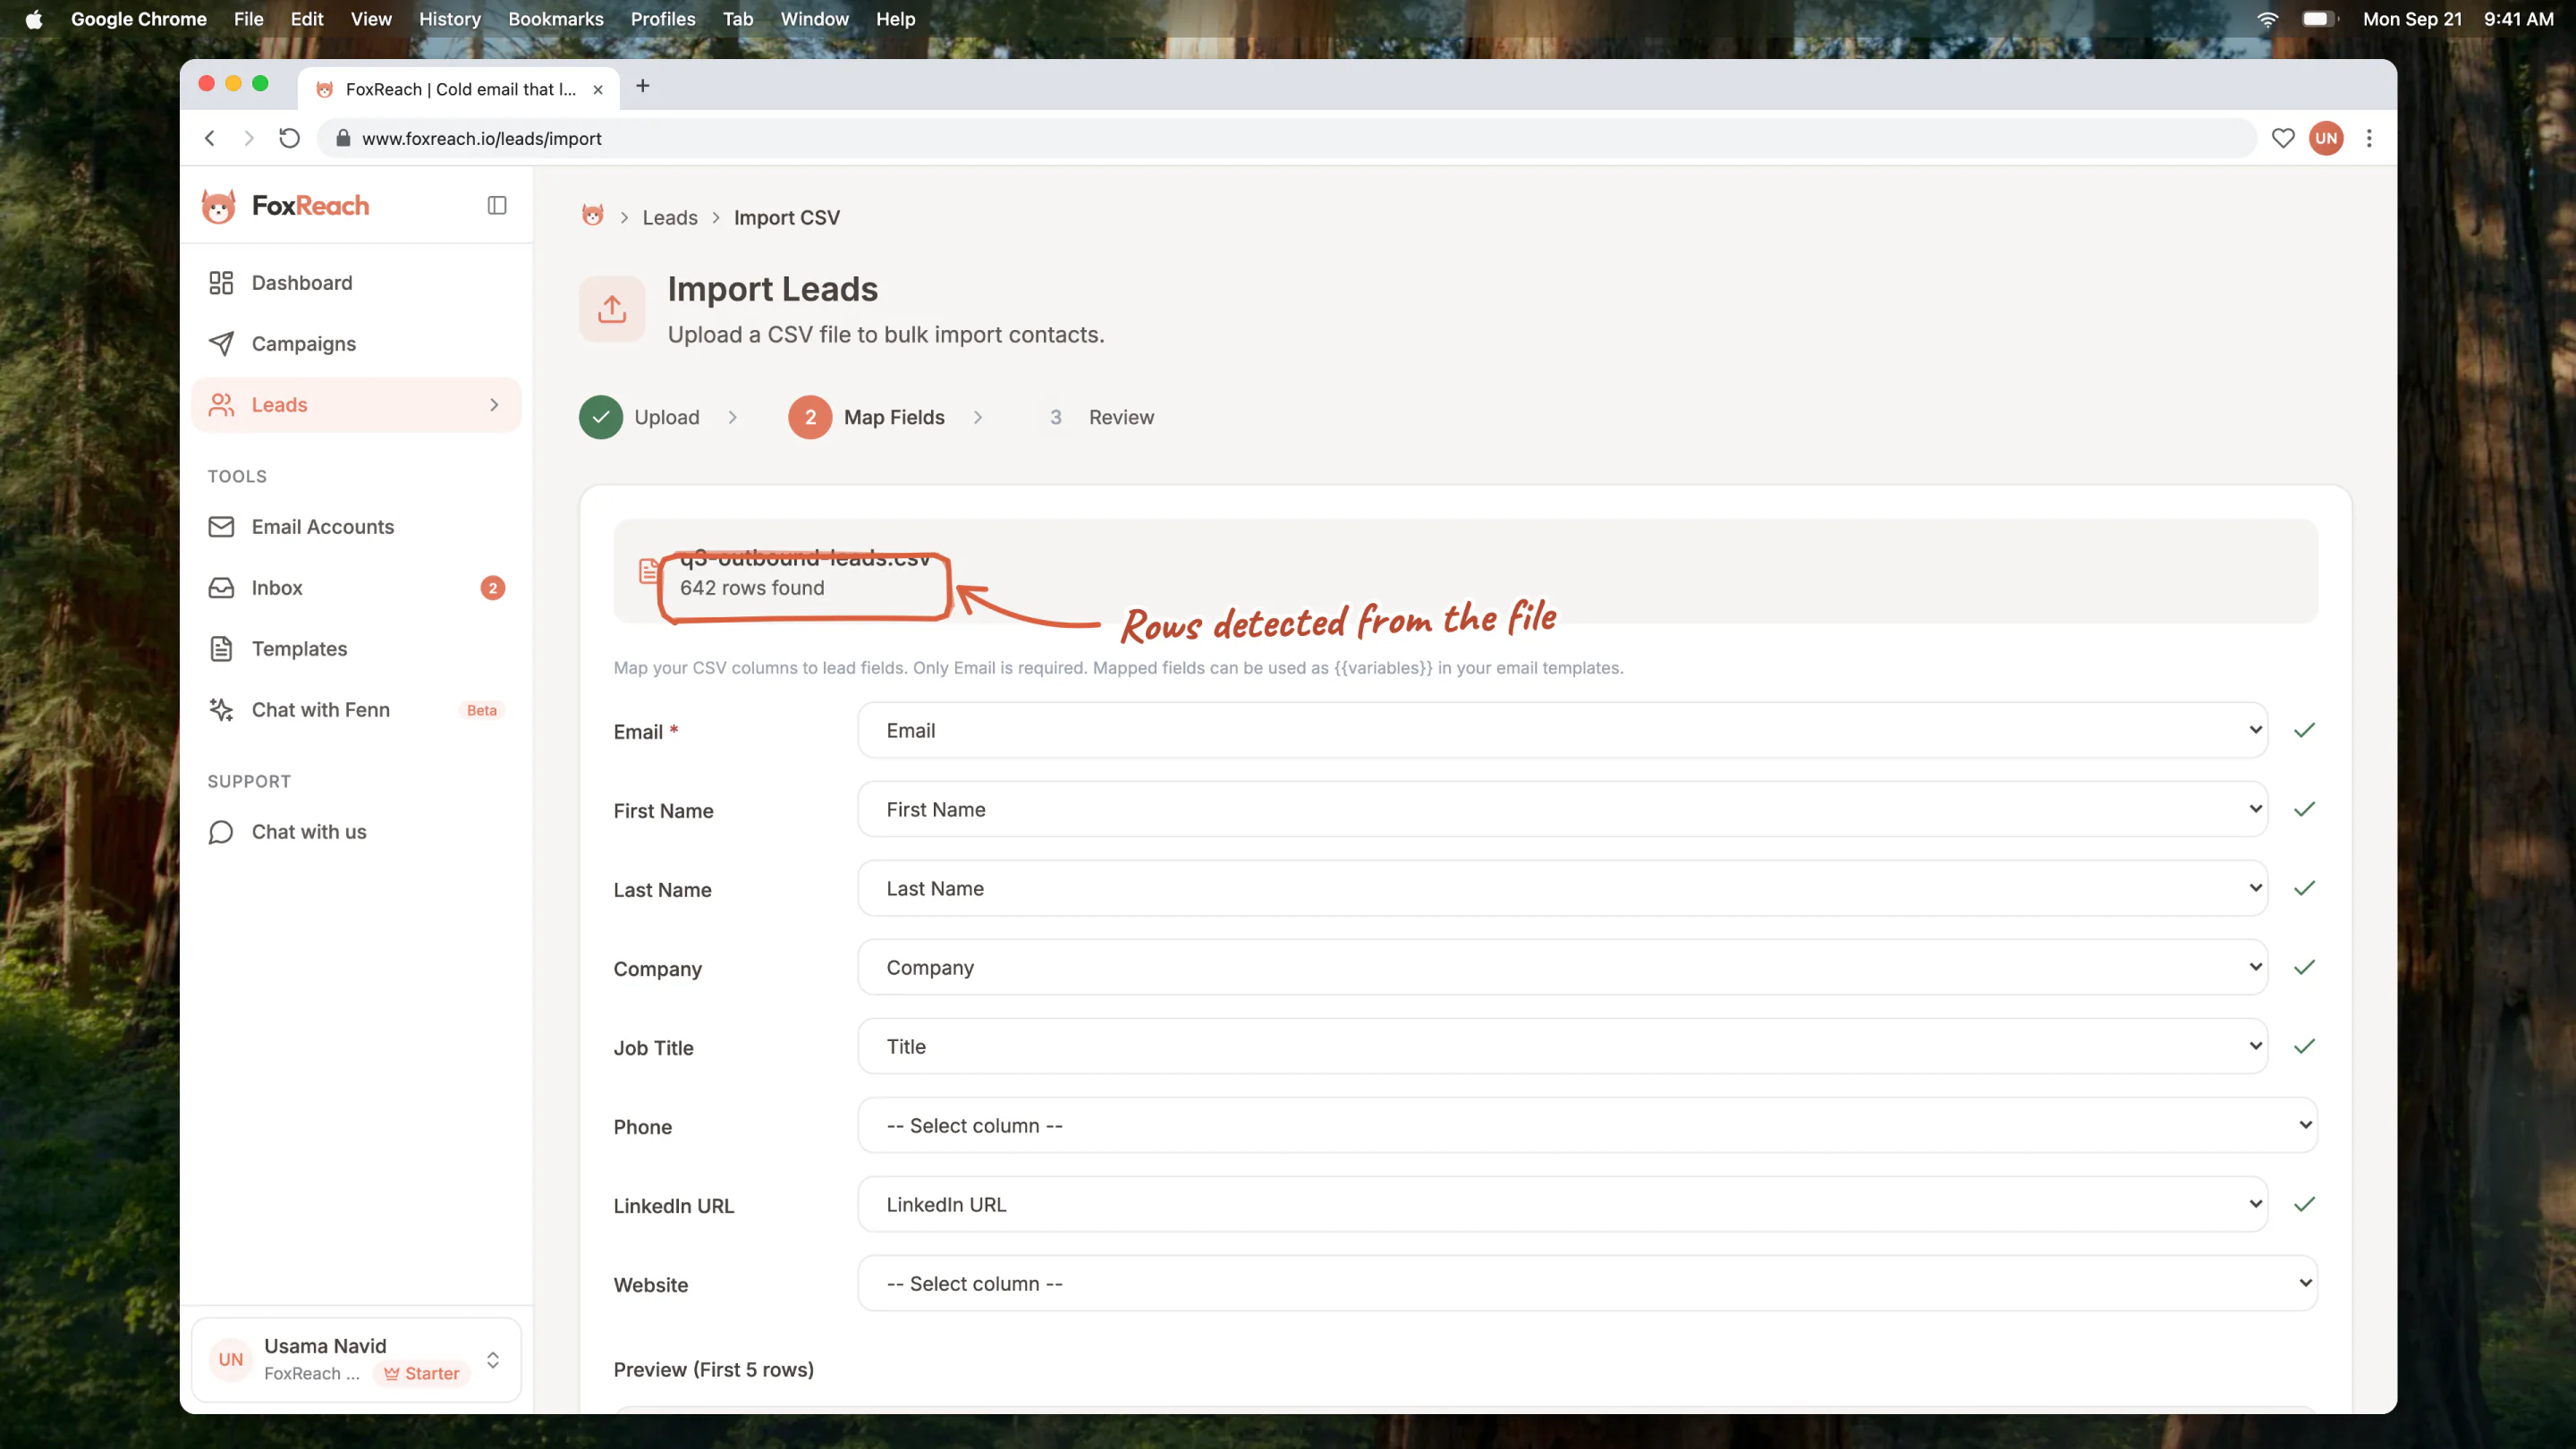Screen dimensions: 2576x1449
Task: Close the FoxReach tab
Action: [598, 89]
